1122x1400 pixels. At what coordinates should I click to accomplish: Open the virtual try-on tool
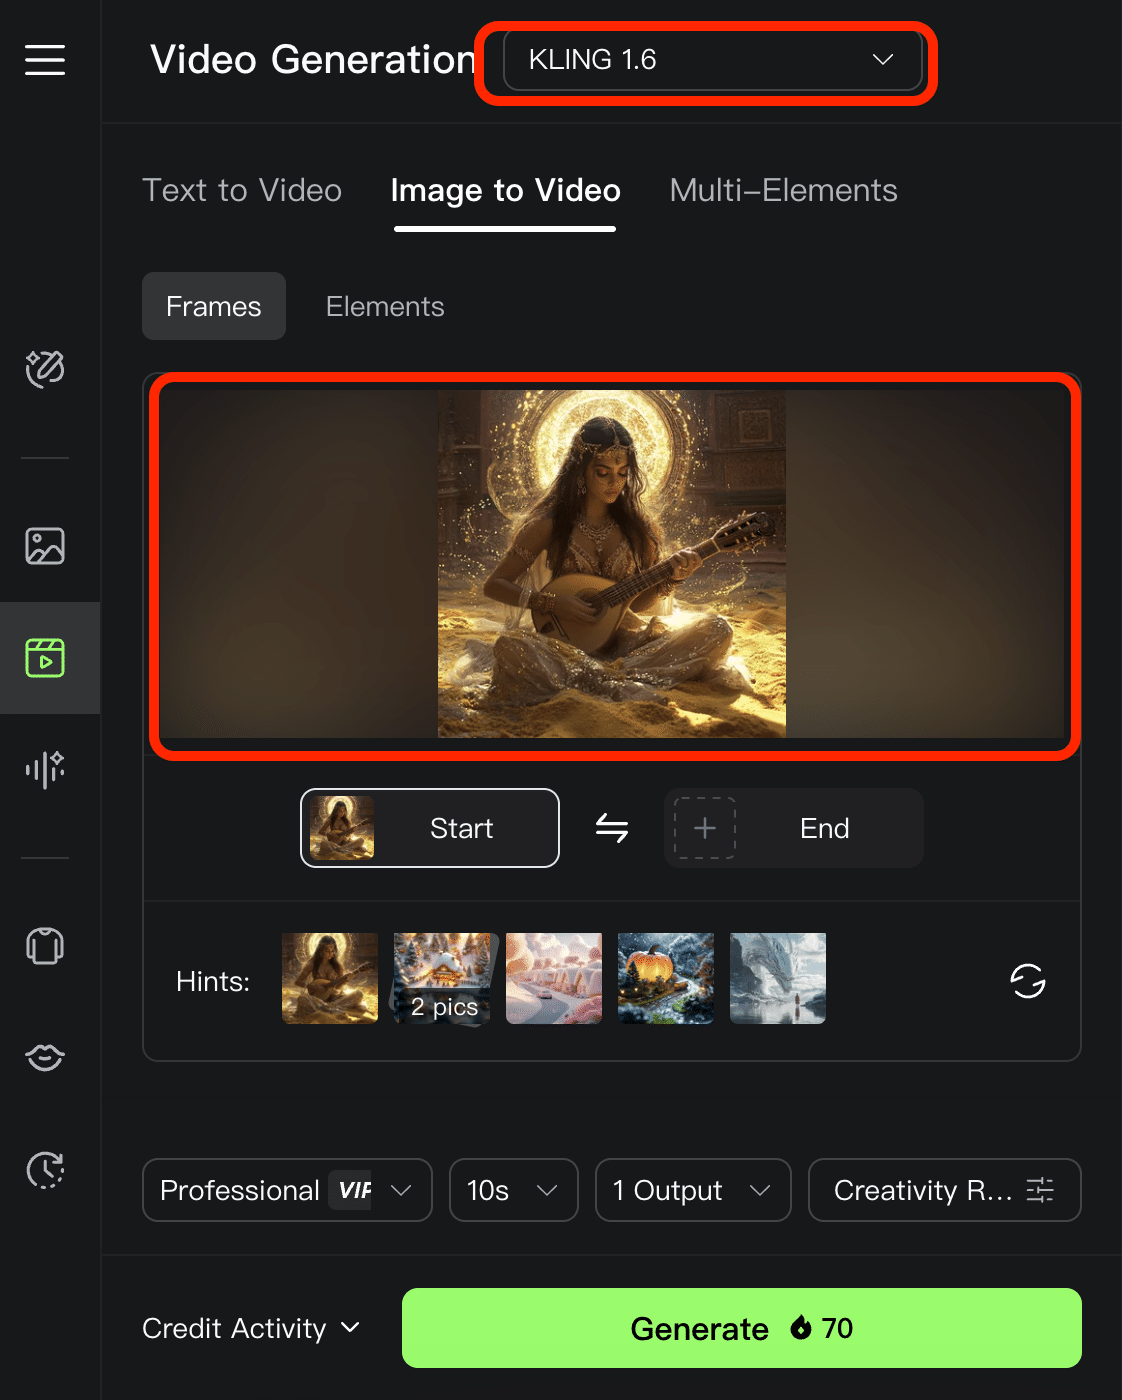44,945
